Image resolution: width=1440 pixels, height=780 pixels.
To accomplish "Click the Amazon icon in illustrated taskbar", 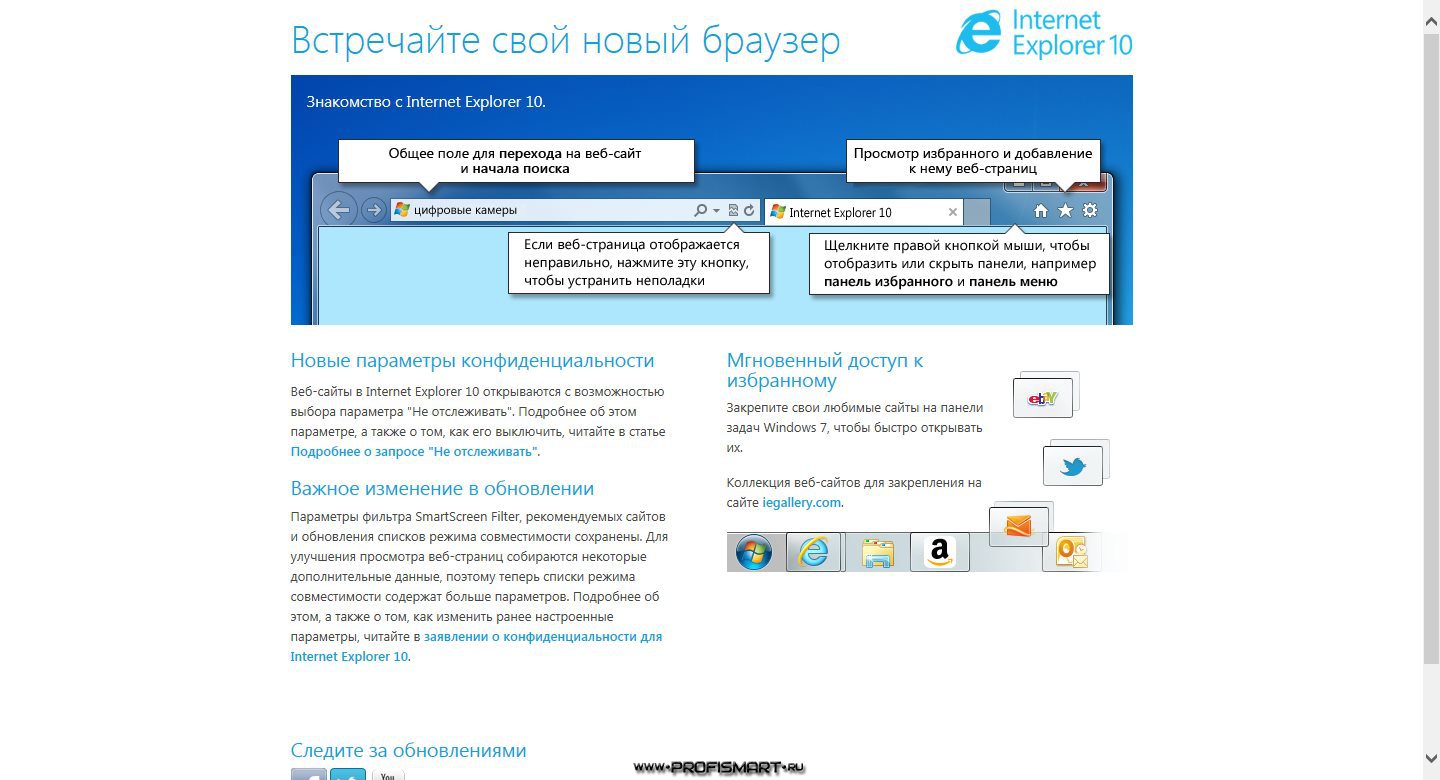I will click(x=939, y=552).
